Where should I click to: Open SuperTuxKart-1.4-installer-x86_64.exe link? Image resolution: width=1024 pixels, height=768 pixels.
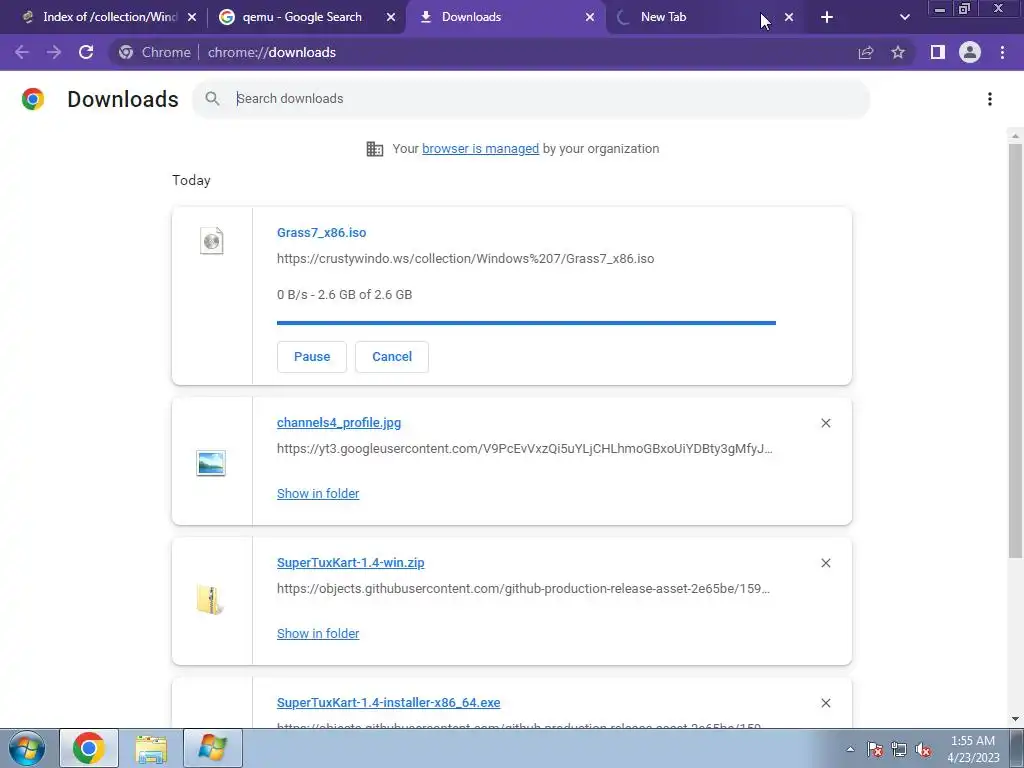(389, 703)
